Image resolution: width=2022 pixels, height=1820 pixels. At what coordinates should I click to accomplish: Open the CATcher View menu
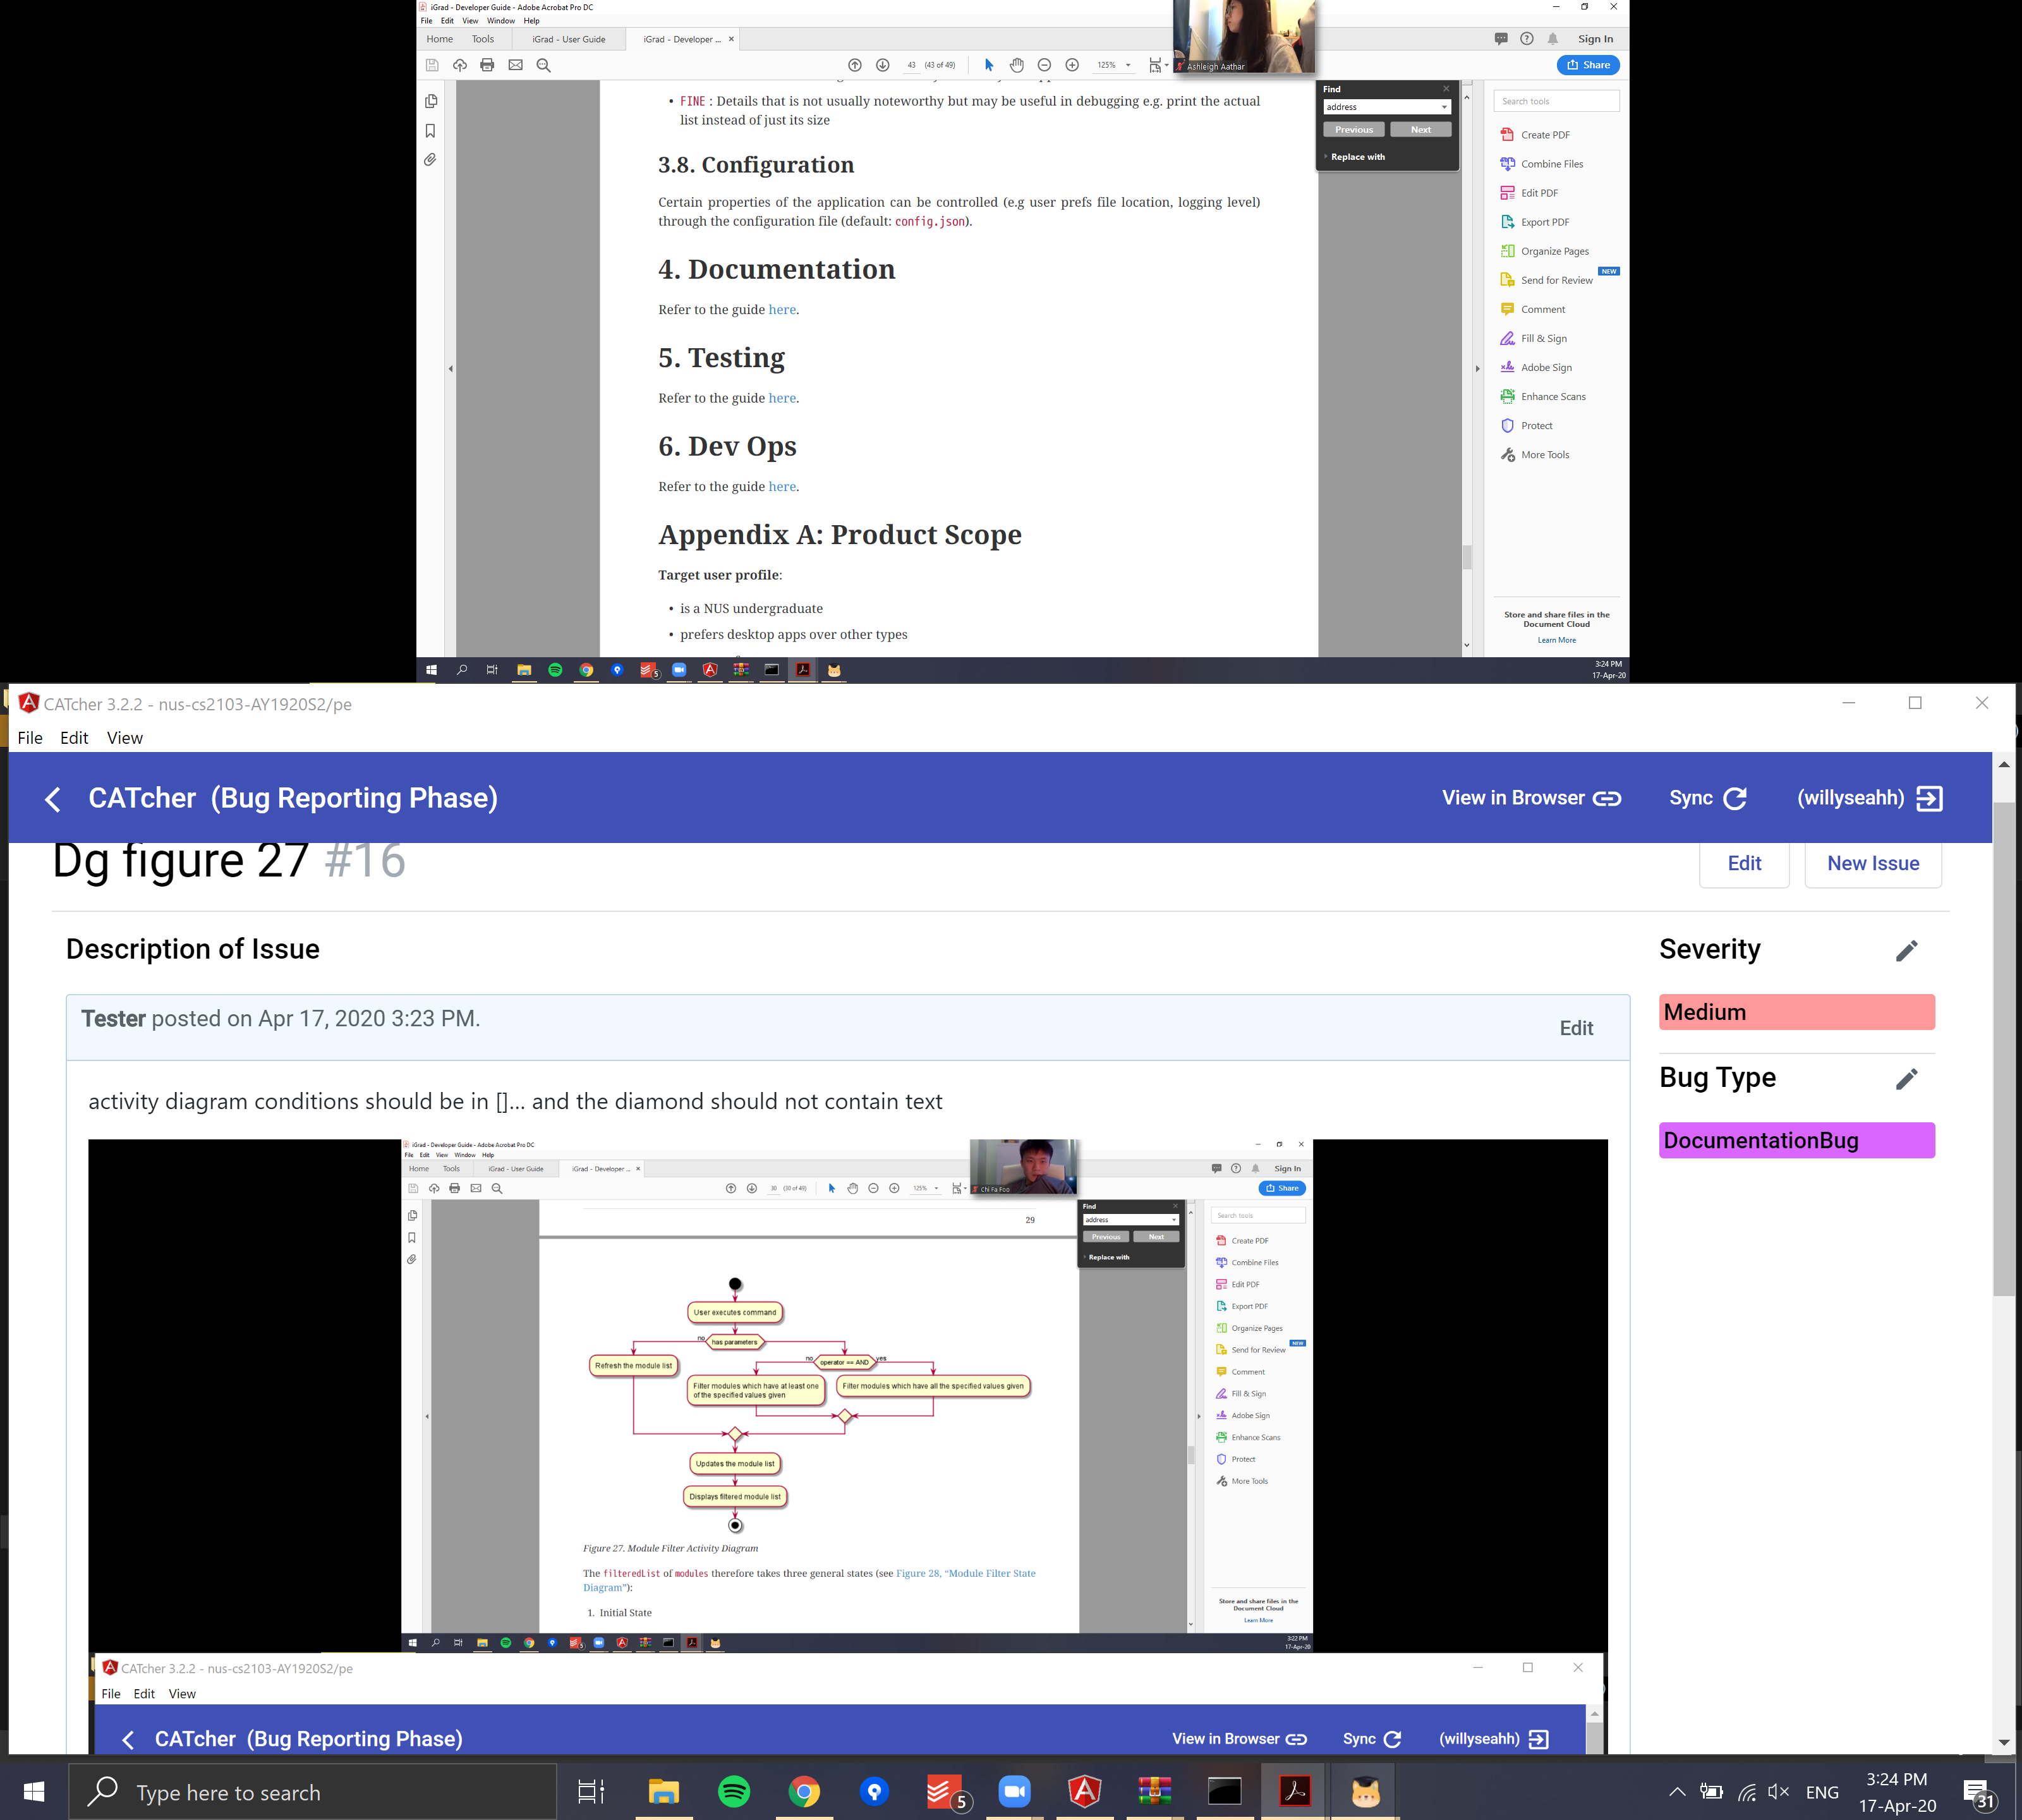point(124,738)
